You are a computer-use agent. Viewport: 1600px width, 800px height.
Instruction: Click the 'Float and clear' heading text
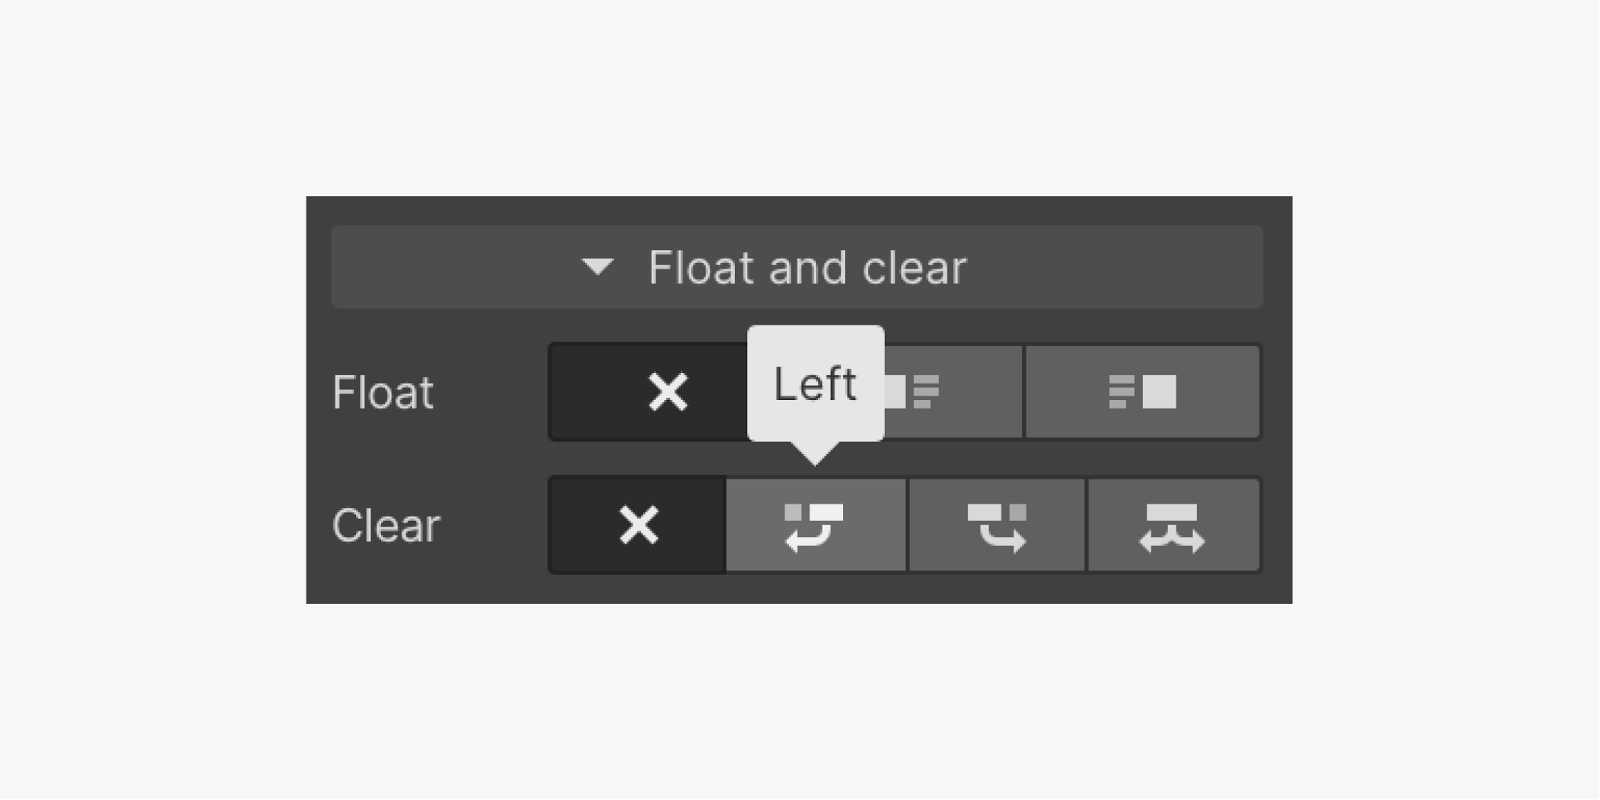pos(807,268)
